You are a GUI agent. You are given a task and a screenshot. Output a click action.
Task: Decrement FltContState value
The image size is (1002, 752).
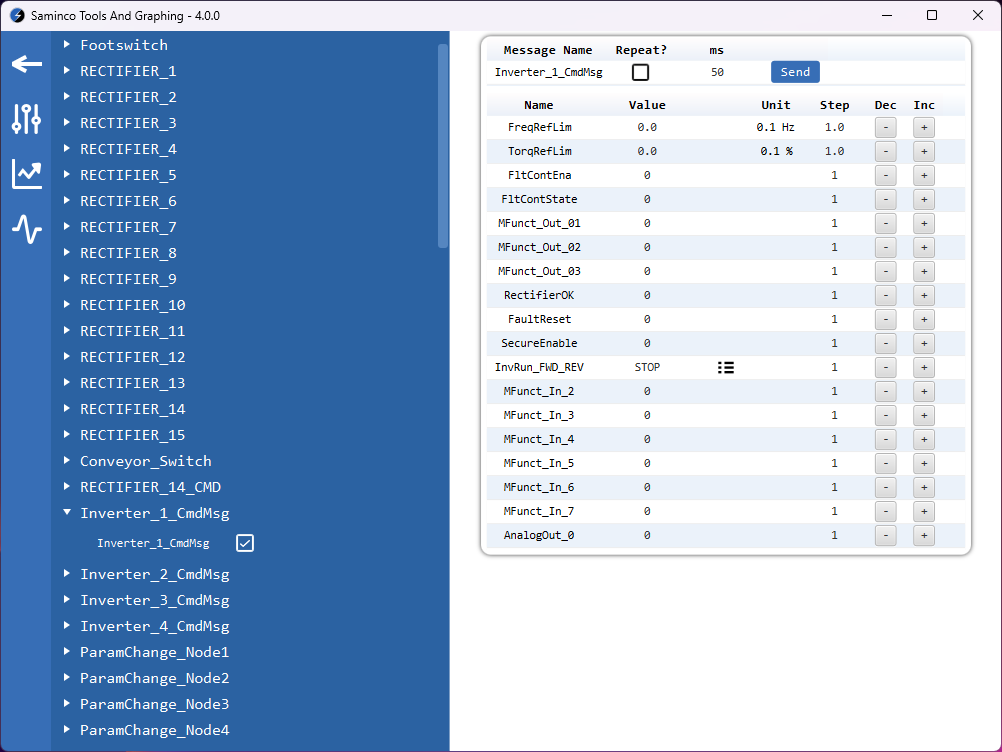[x=885, y=199]
